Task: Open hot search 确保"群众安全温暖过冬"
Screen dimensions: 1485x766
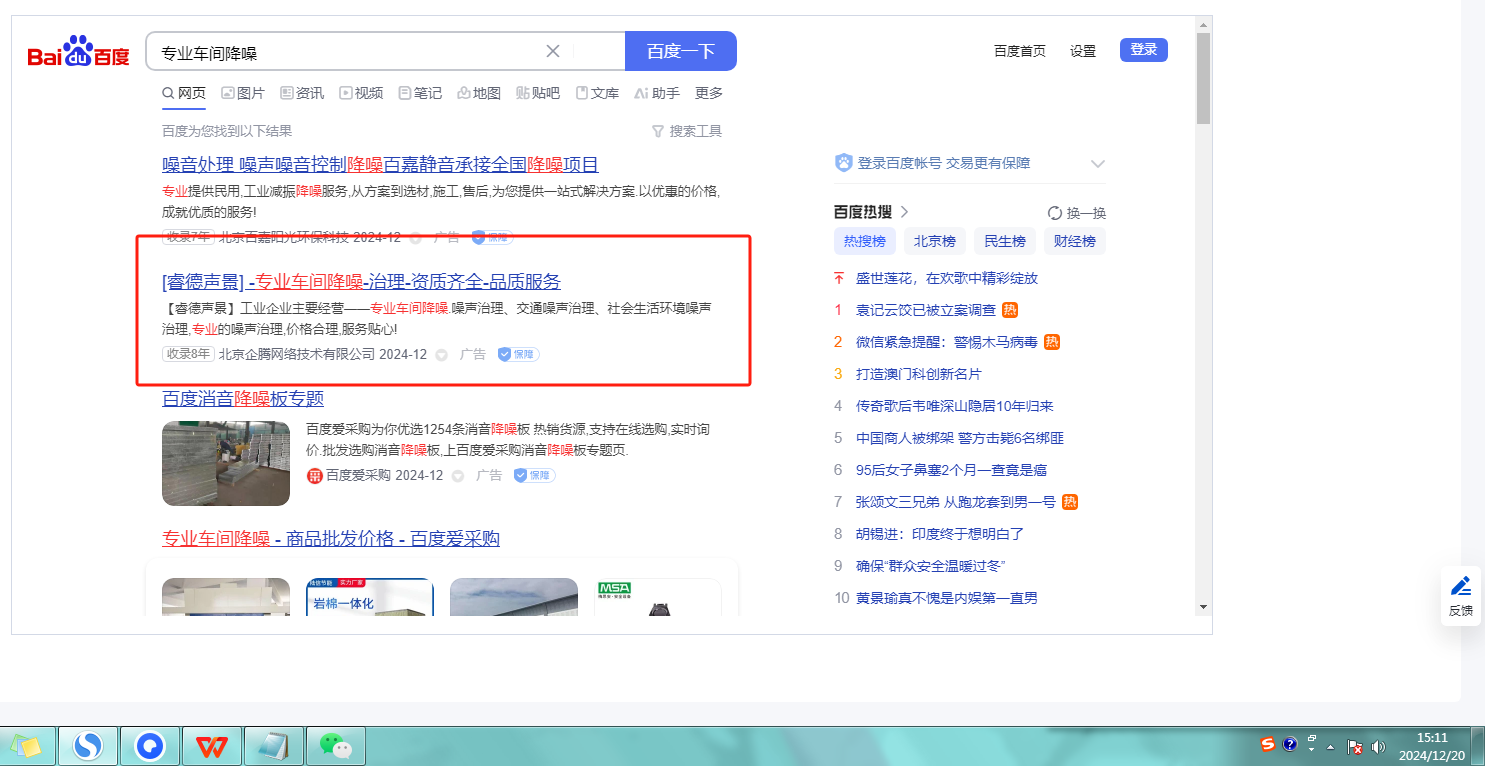Action: coord(931,566)
